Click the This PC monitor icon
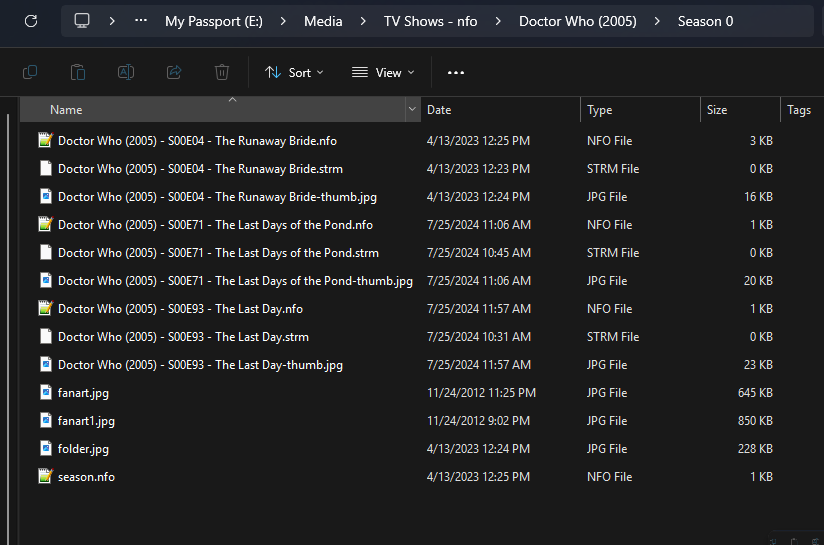Screen dimensions: 824x545 click(82, 21)
